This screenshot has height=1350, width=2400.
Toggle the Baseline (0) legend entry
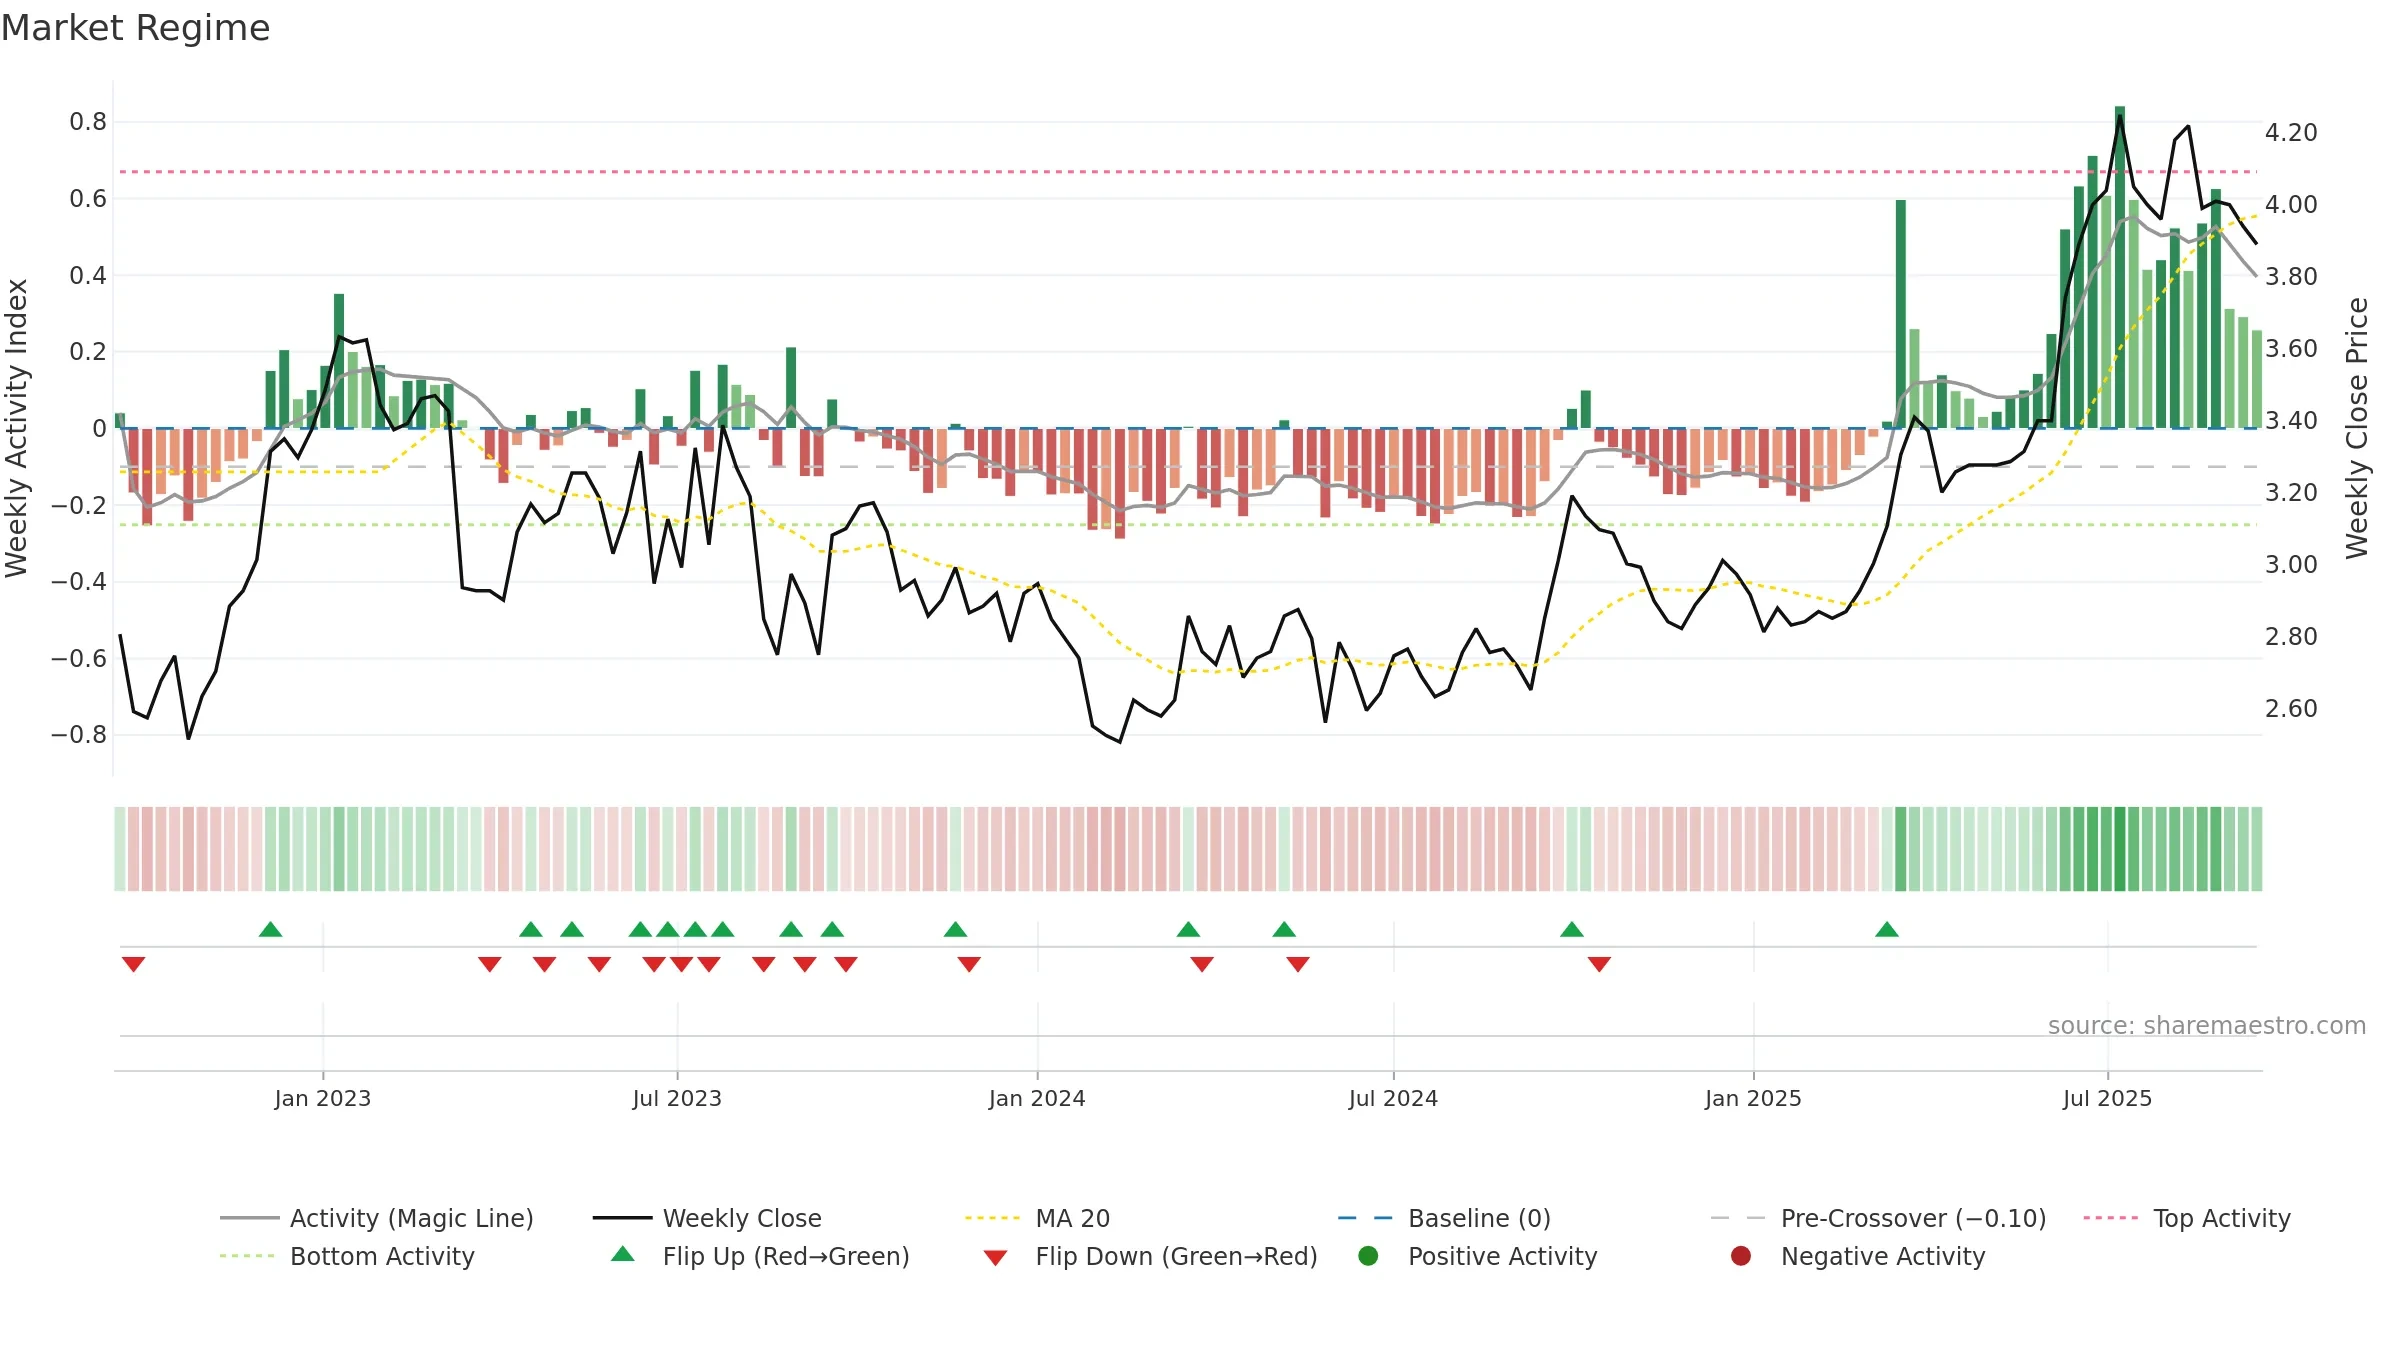point(1444,1218)
